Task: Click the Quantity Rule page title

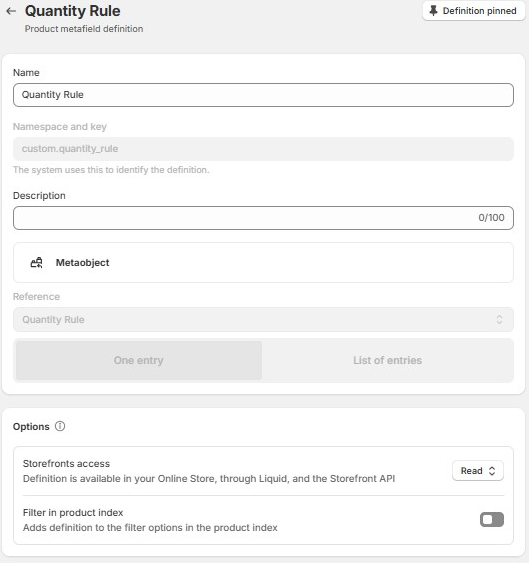Action: 73,11
